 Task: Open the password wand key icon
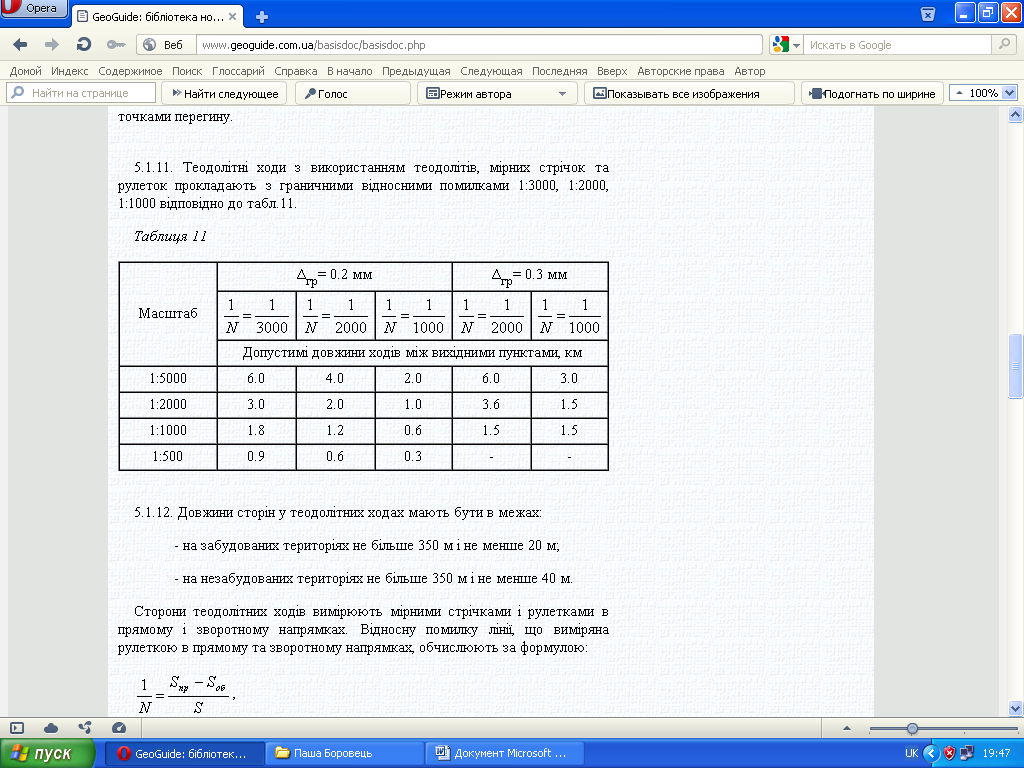pyautogui.click(x=116, y=44)
